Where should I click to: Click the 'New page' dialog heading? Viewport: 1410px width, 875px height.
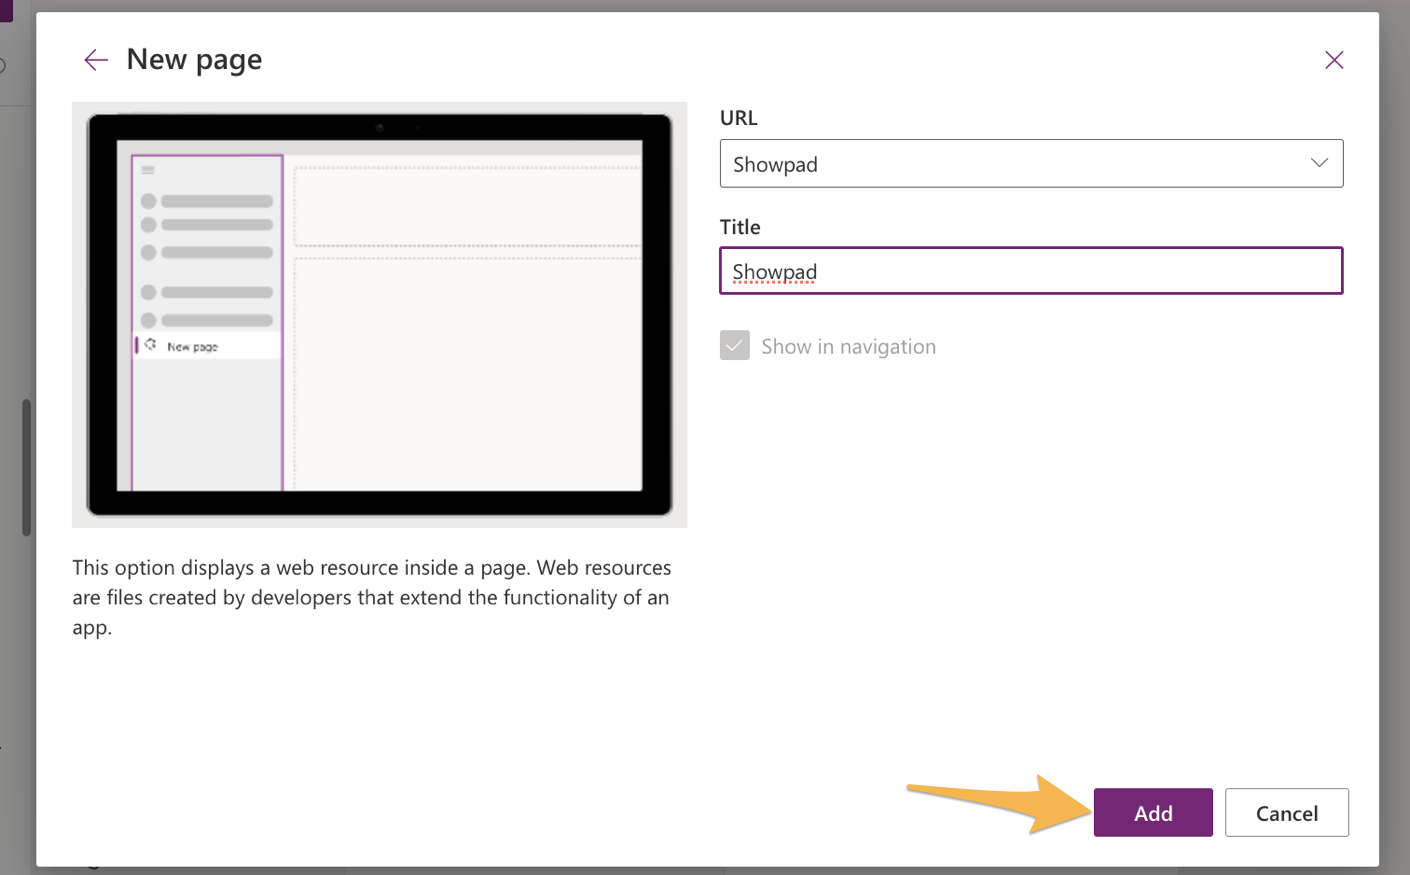pyautogui.click(x=194, y=60)
